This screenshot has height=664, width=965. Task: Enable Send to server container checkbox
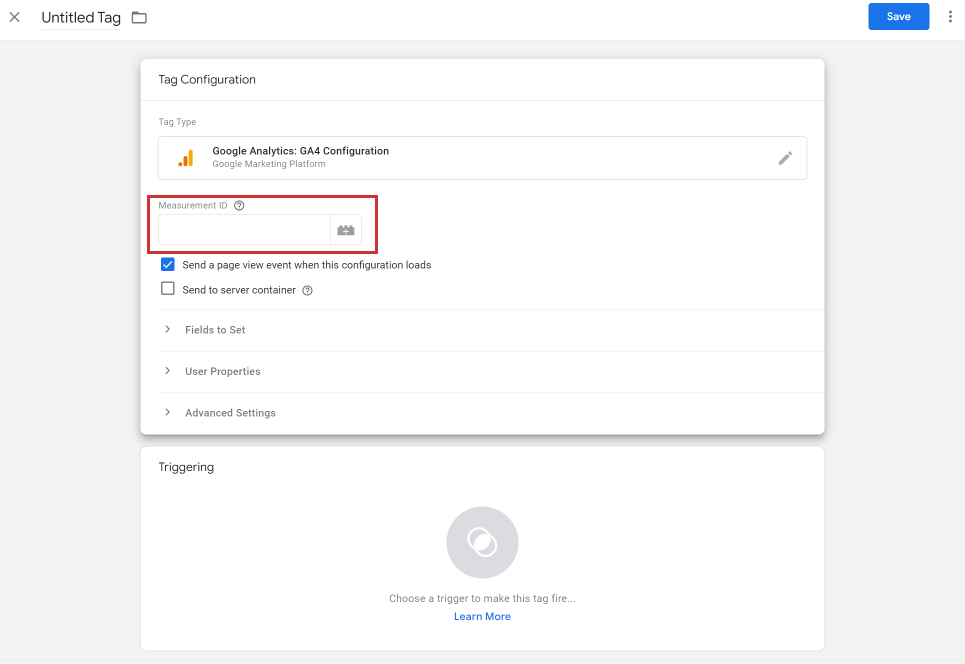click(x=167, y=289)
